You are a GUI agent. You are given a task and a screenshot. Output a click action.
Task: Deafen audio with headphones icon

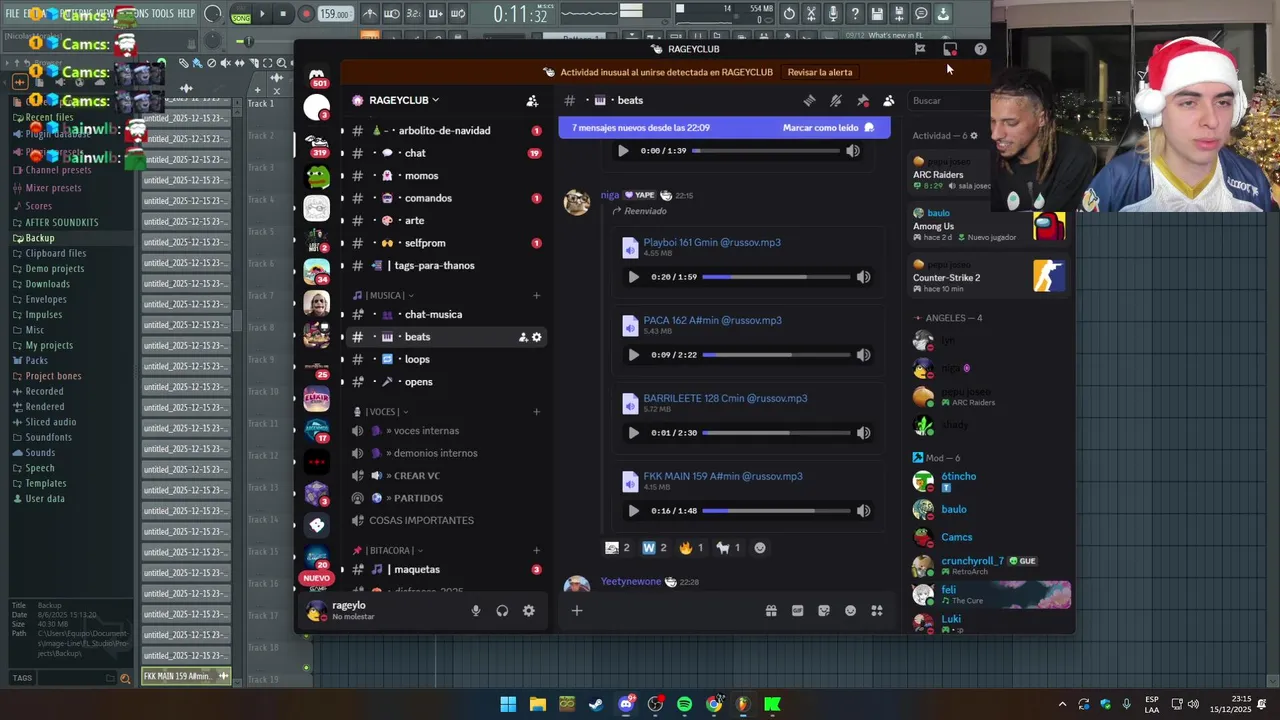[x=502, y=611]
